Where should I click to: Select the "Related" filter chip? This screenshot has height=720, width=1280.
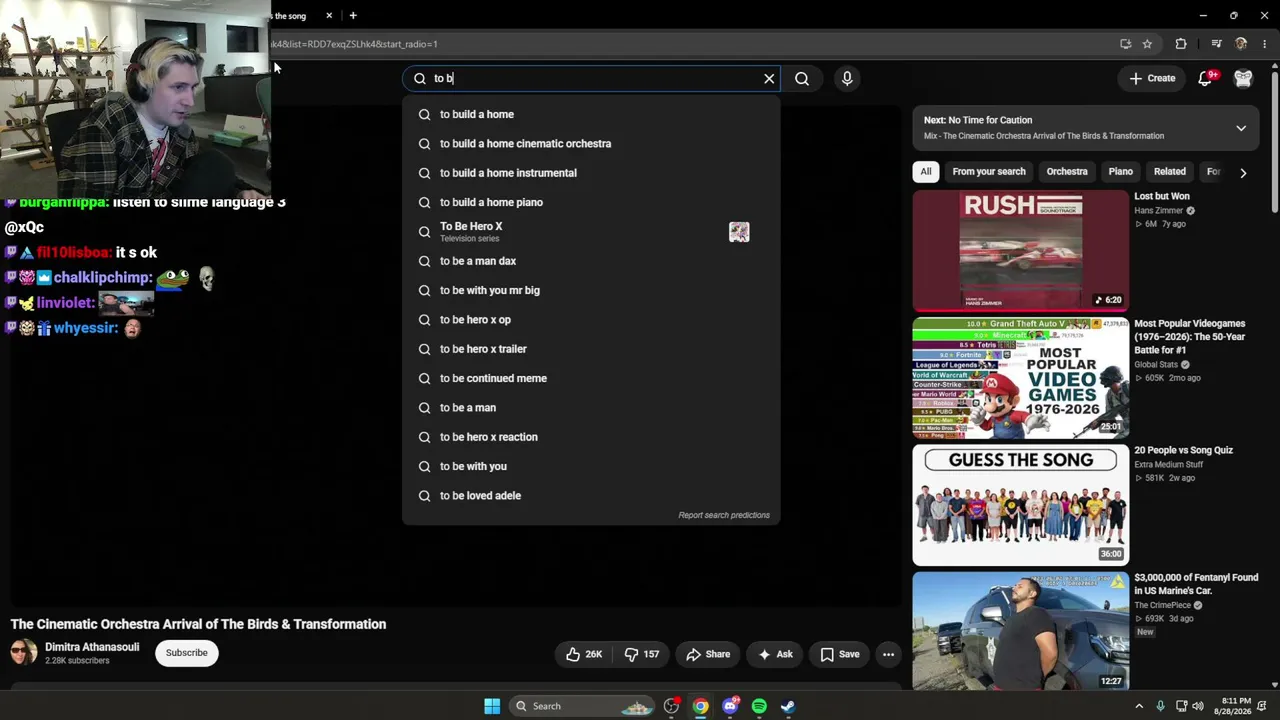pos(1169,172)
